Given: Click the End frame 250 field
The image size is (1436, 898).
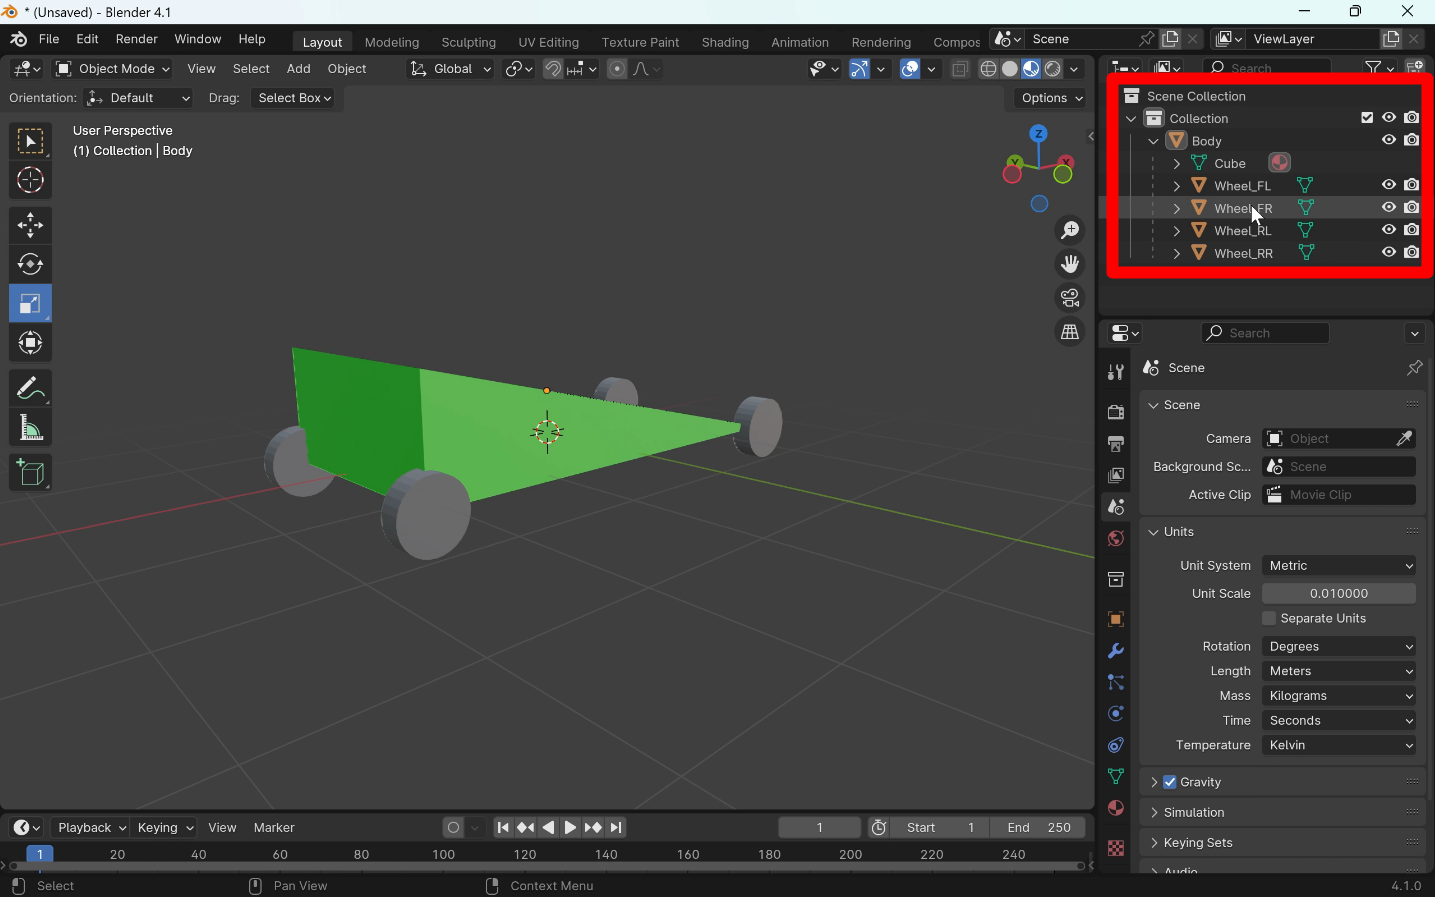Looking at the screenshot, I should [x=1039, y=828].
